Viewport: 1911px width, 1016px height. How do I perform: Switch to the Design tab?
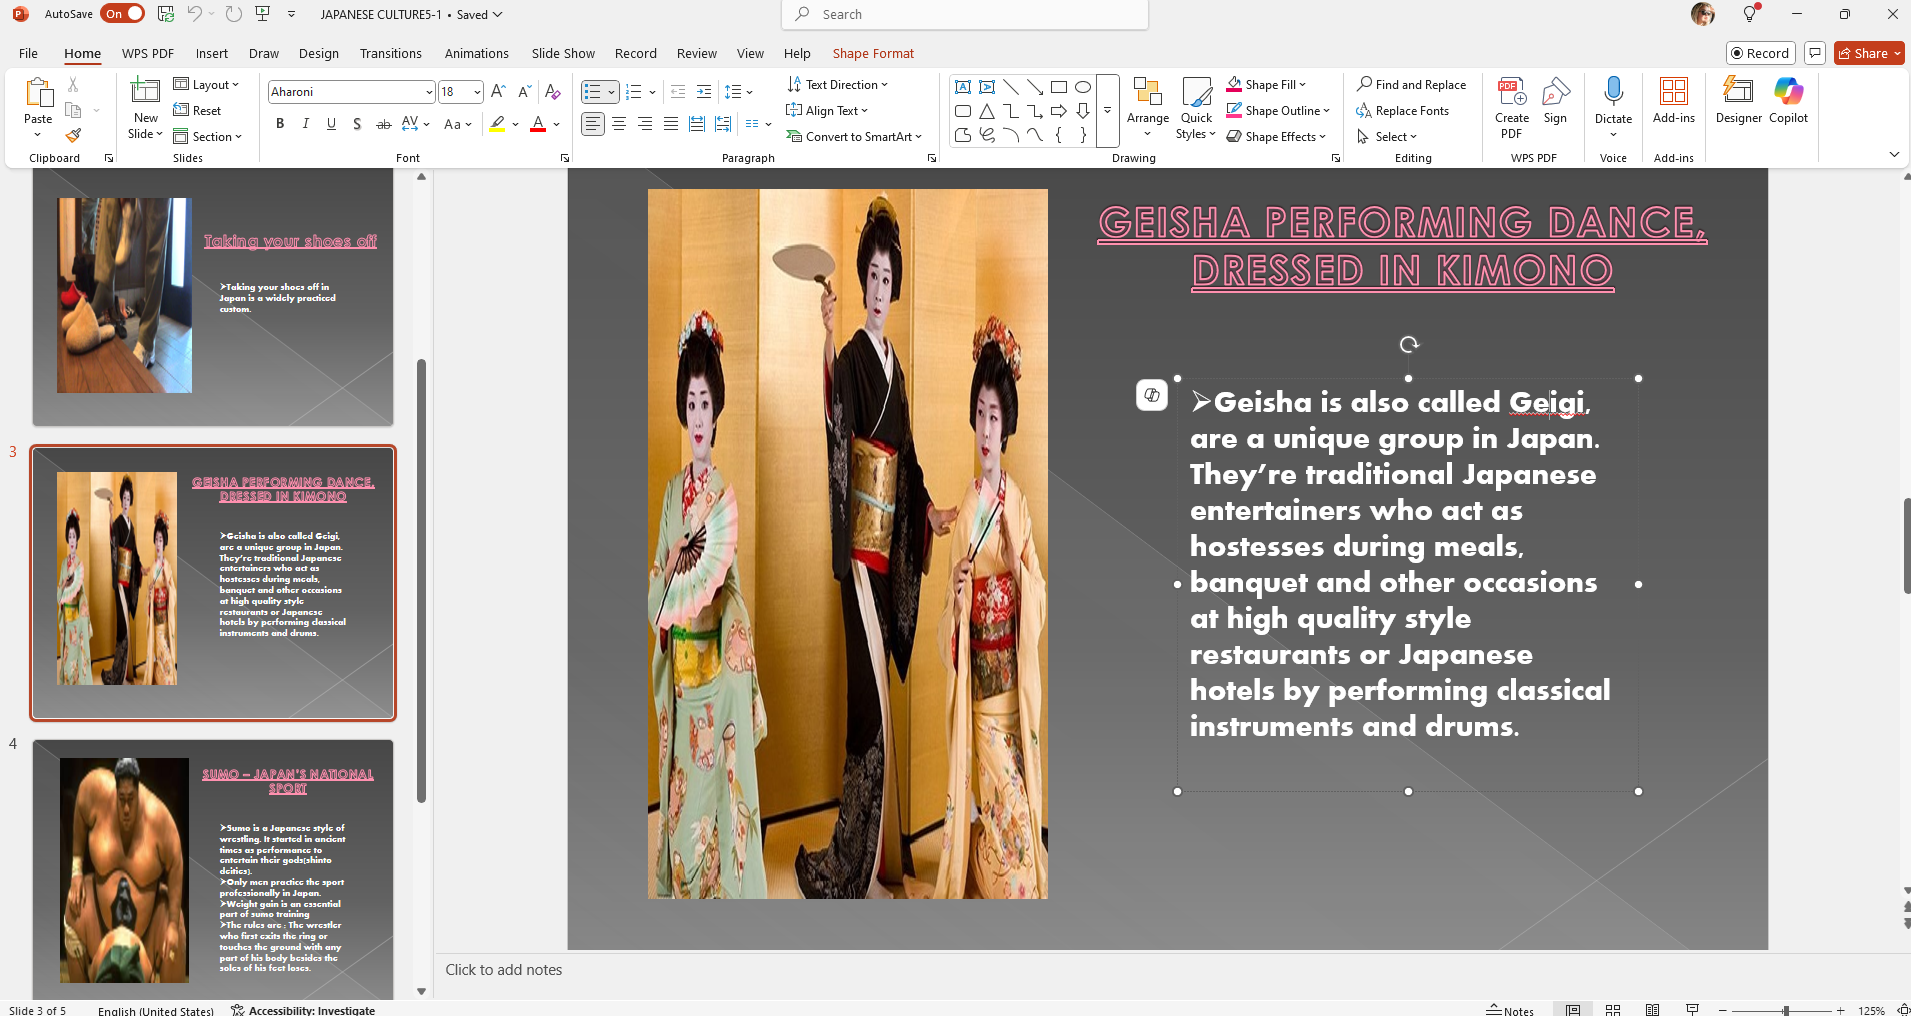click(319, 53)
